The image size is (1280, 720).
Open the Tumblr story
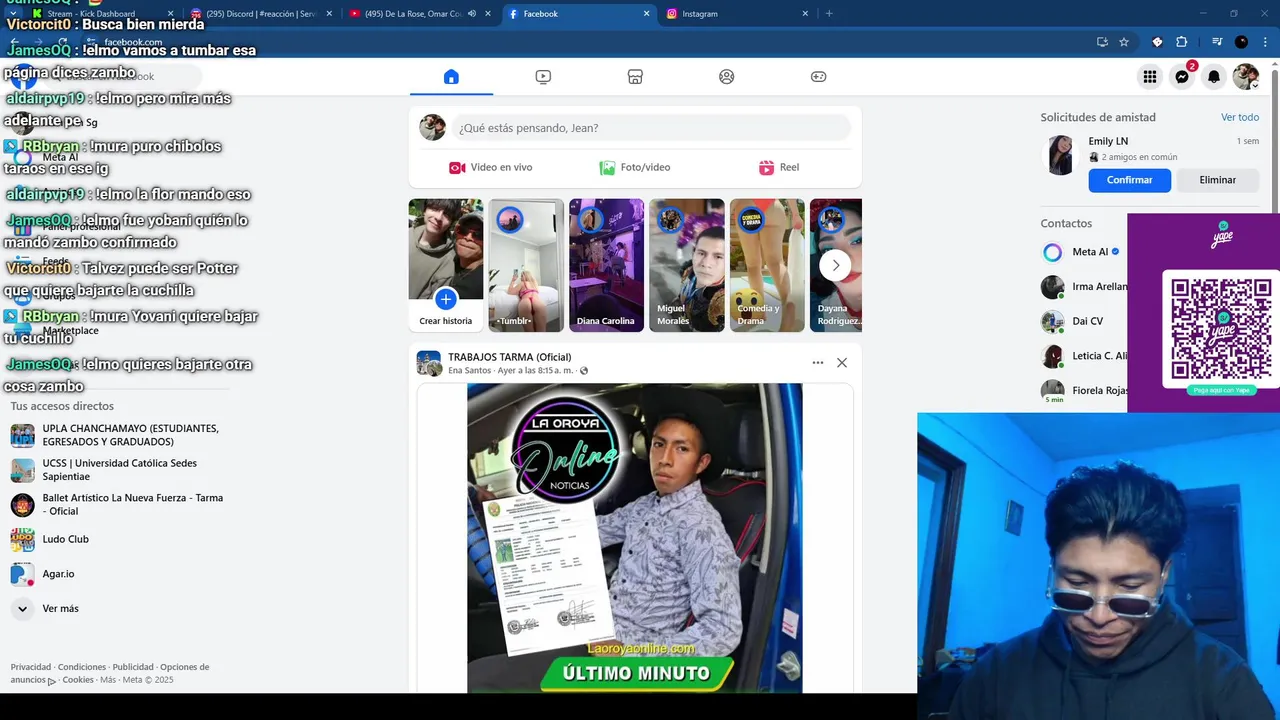[x=526, y=265]
